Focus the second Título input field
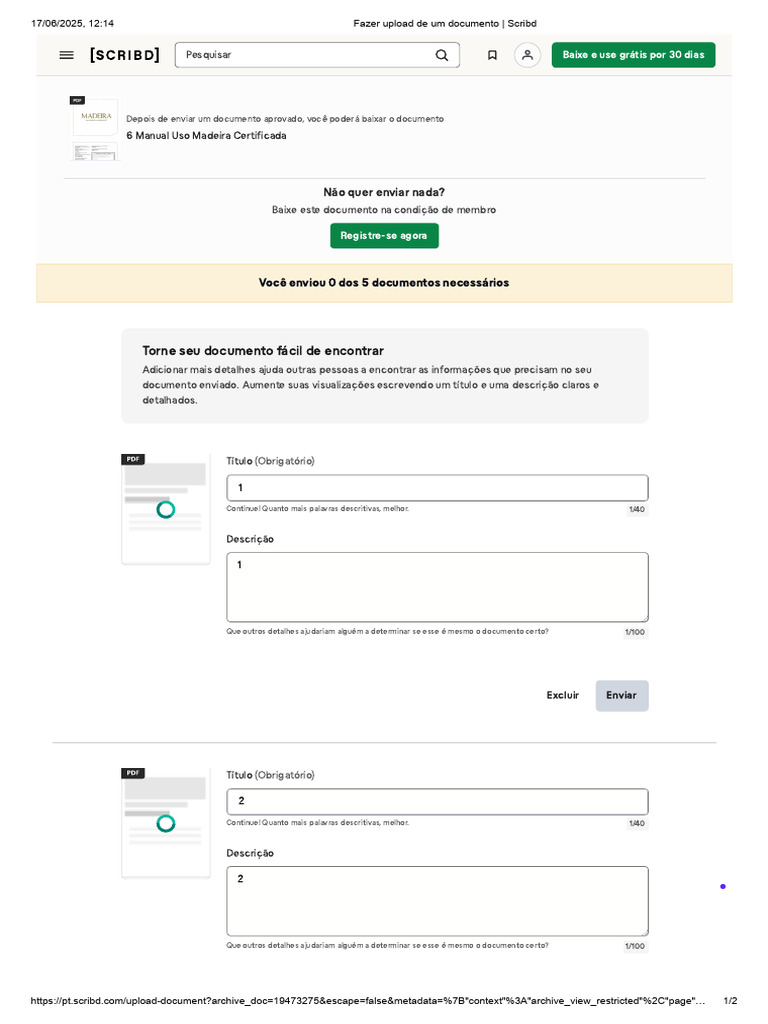Image resolution: width=768 pixels, height=1024 pixels. coord(437,801)
